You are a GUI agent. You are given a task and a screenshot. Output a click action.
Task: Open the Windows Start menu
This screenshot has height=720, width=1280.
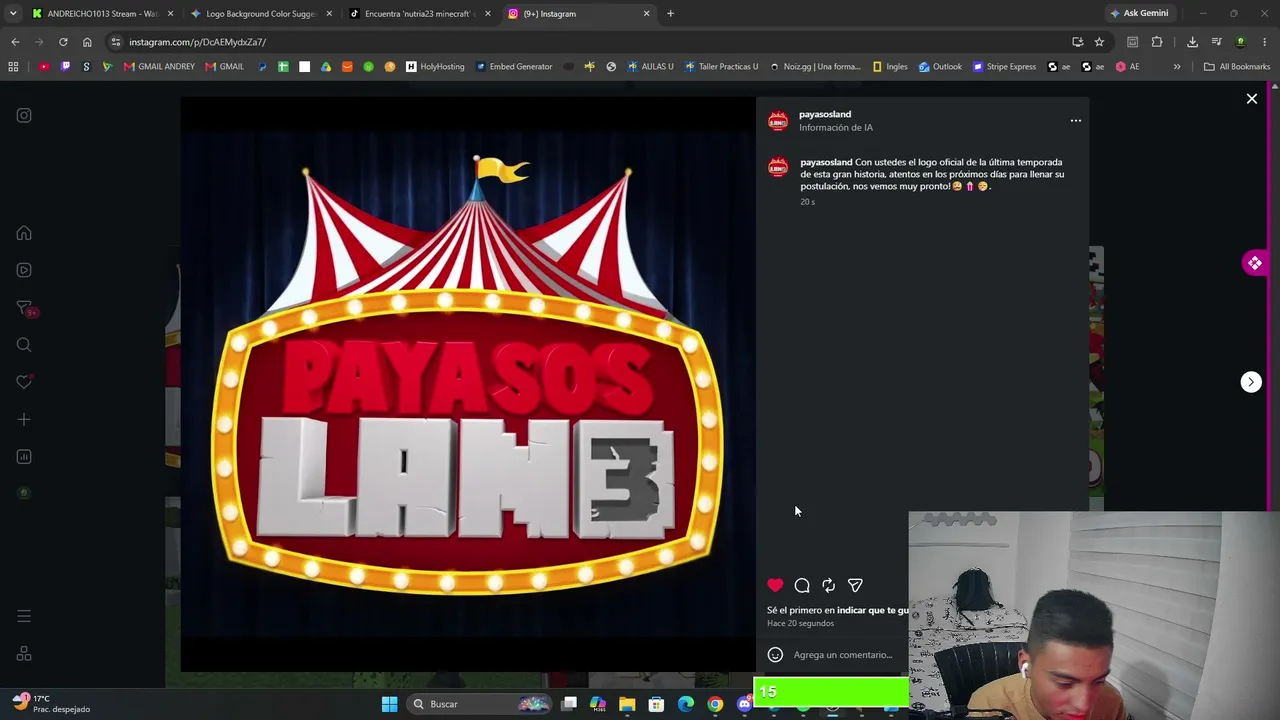(389, 704)
